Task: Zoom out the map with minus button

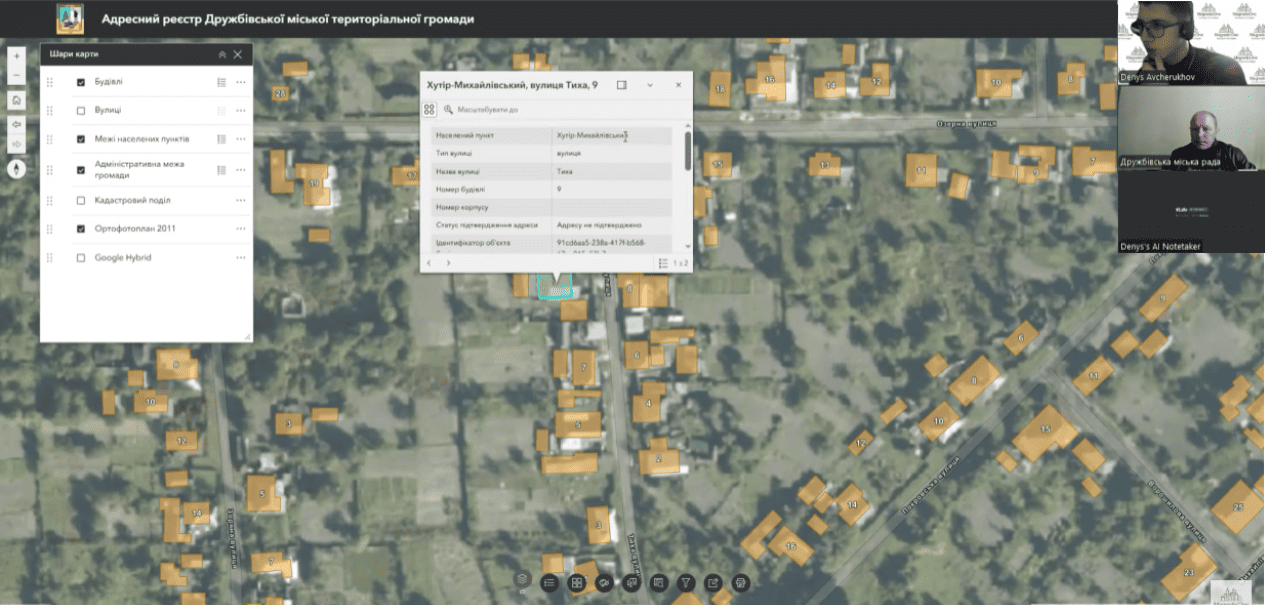Action: (x=16, y=75)
